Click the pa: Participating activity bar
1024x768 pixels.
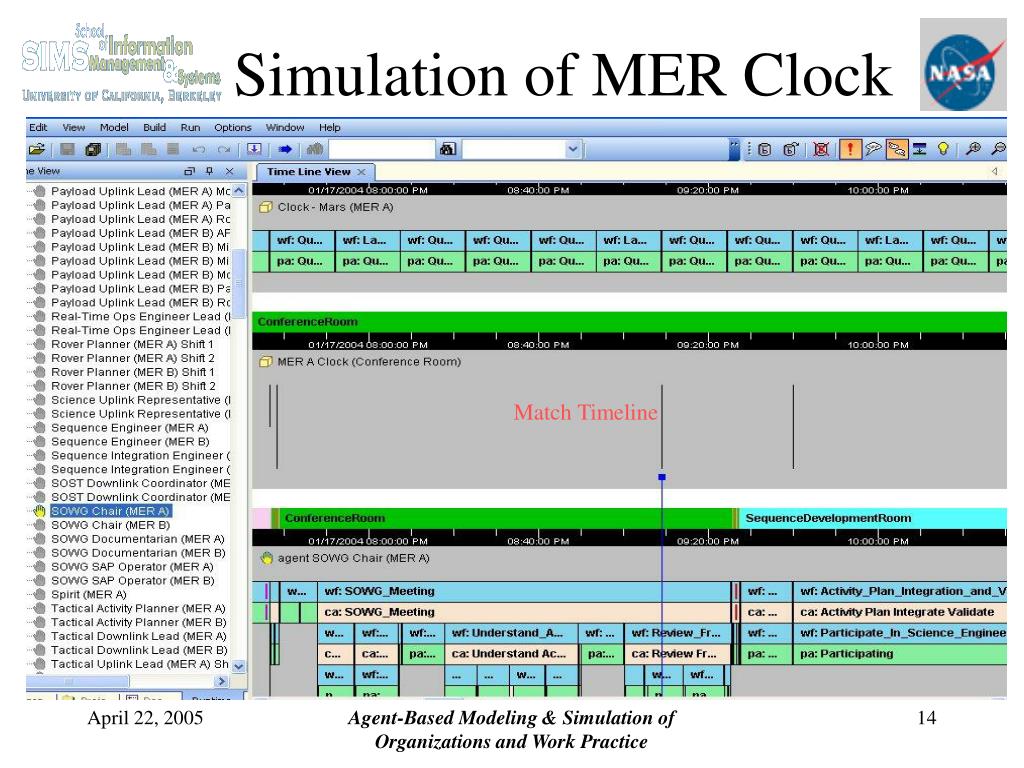[x=900, y=654]
